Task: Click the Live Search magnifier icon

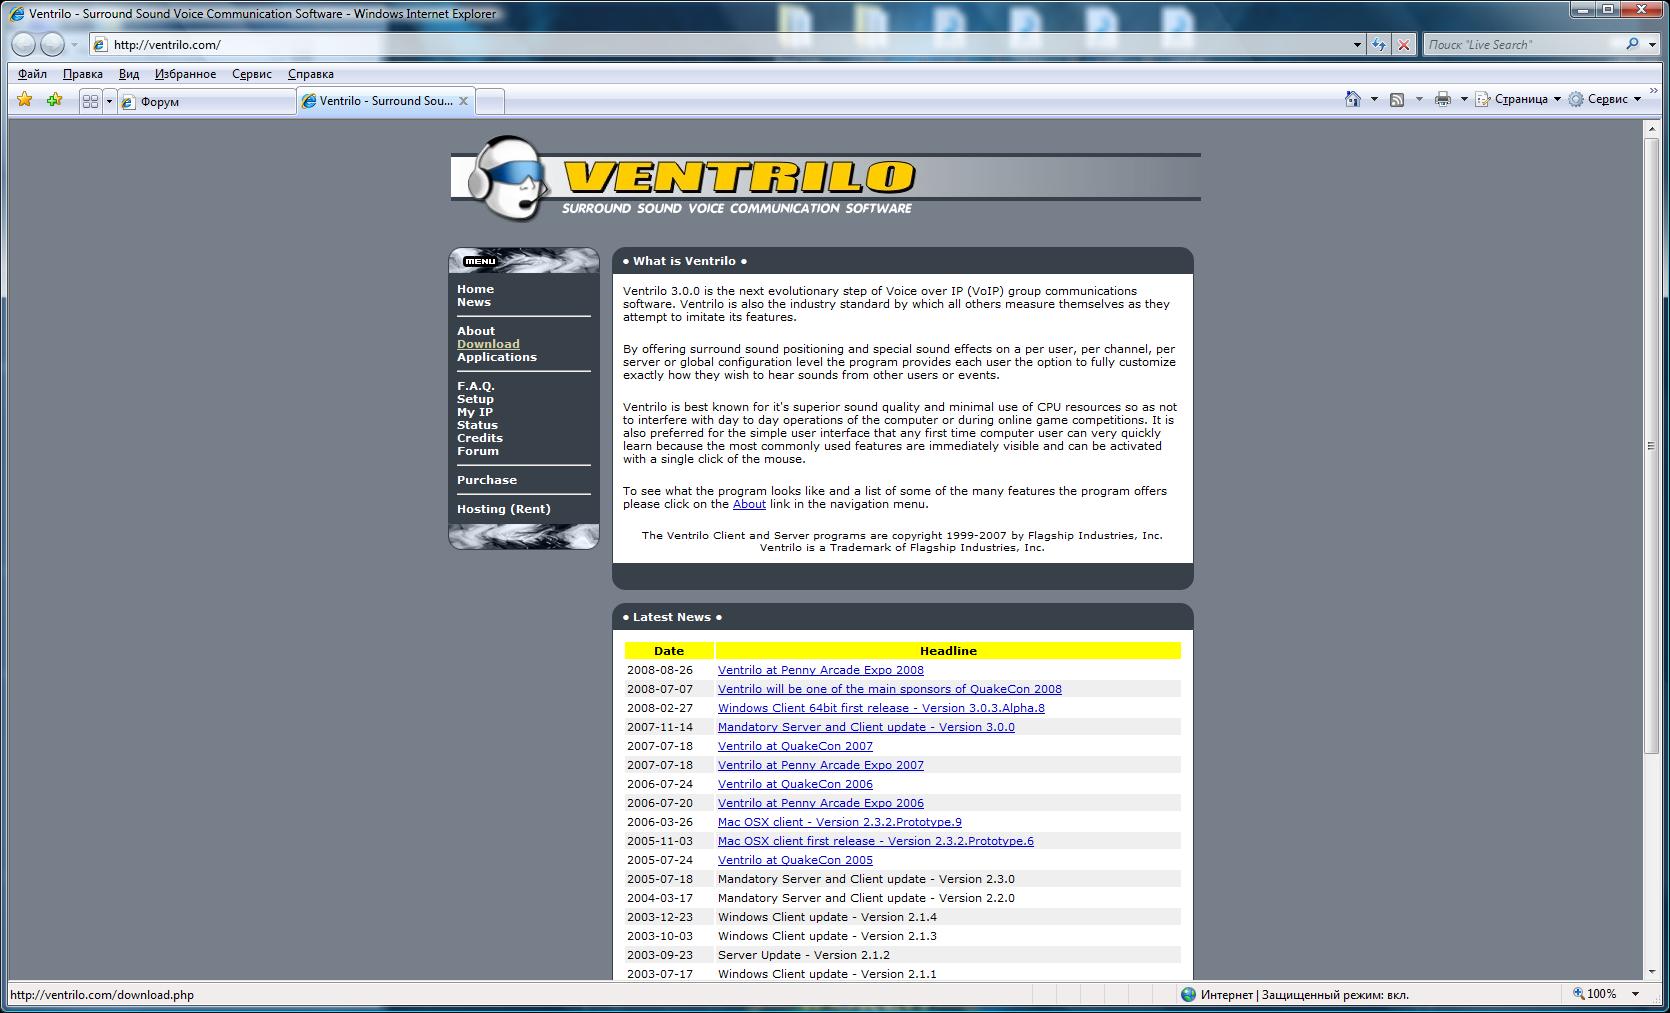Action: (x=1632, y=44)
